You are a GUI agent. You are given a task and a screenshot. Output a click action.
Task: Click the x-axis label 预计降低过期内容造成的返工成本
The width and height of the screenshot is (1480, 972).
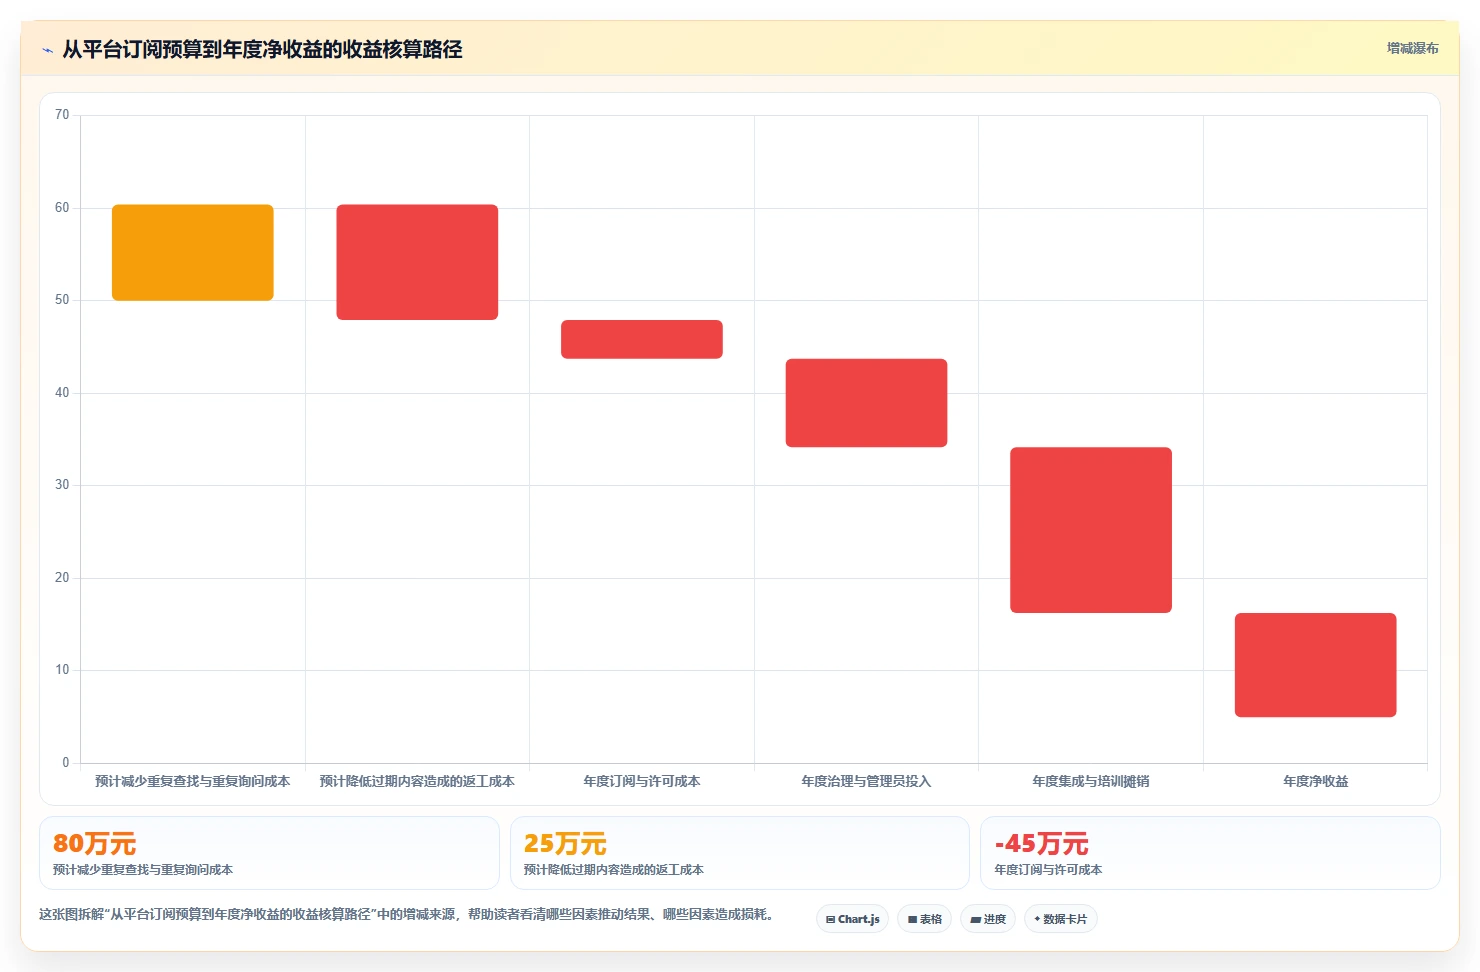click(417, 781)
